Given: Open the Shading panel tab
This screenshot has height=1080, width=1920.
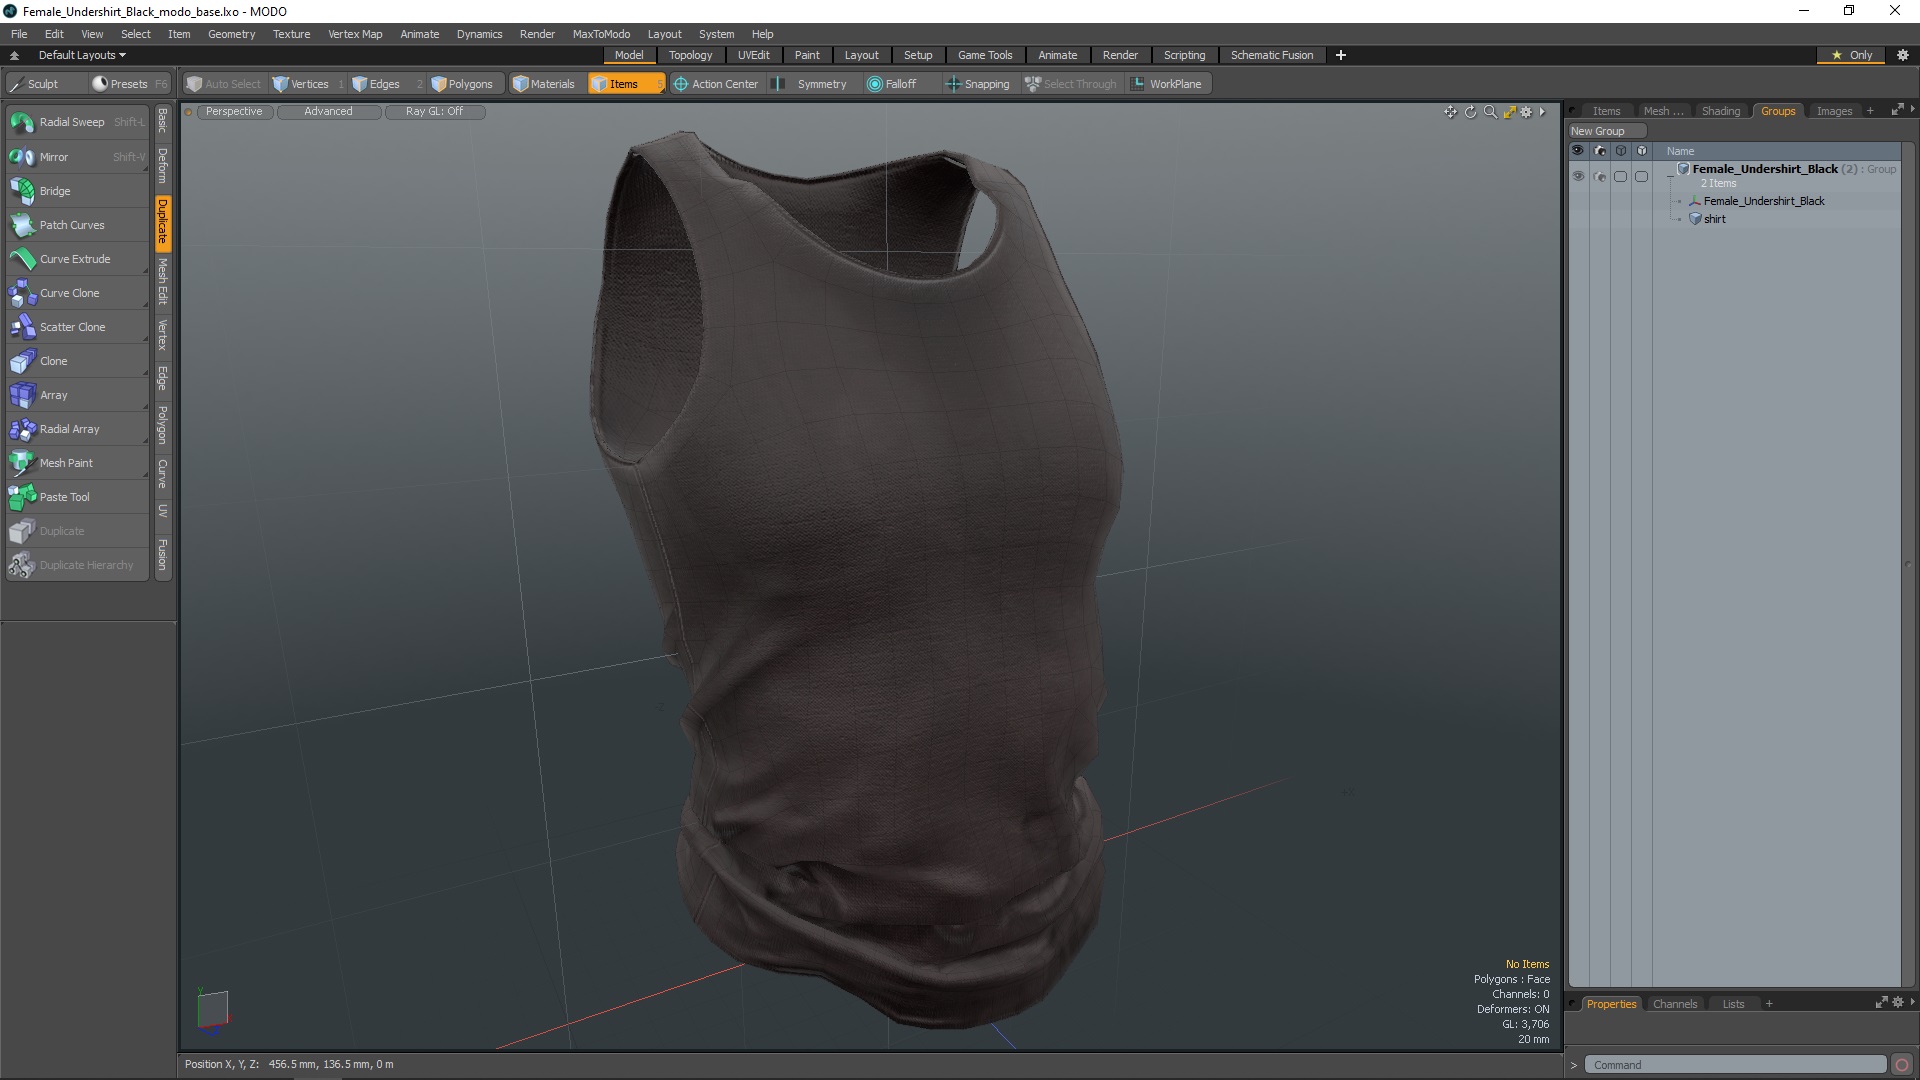Looking at the screenshot, I should coord(1720,111).
